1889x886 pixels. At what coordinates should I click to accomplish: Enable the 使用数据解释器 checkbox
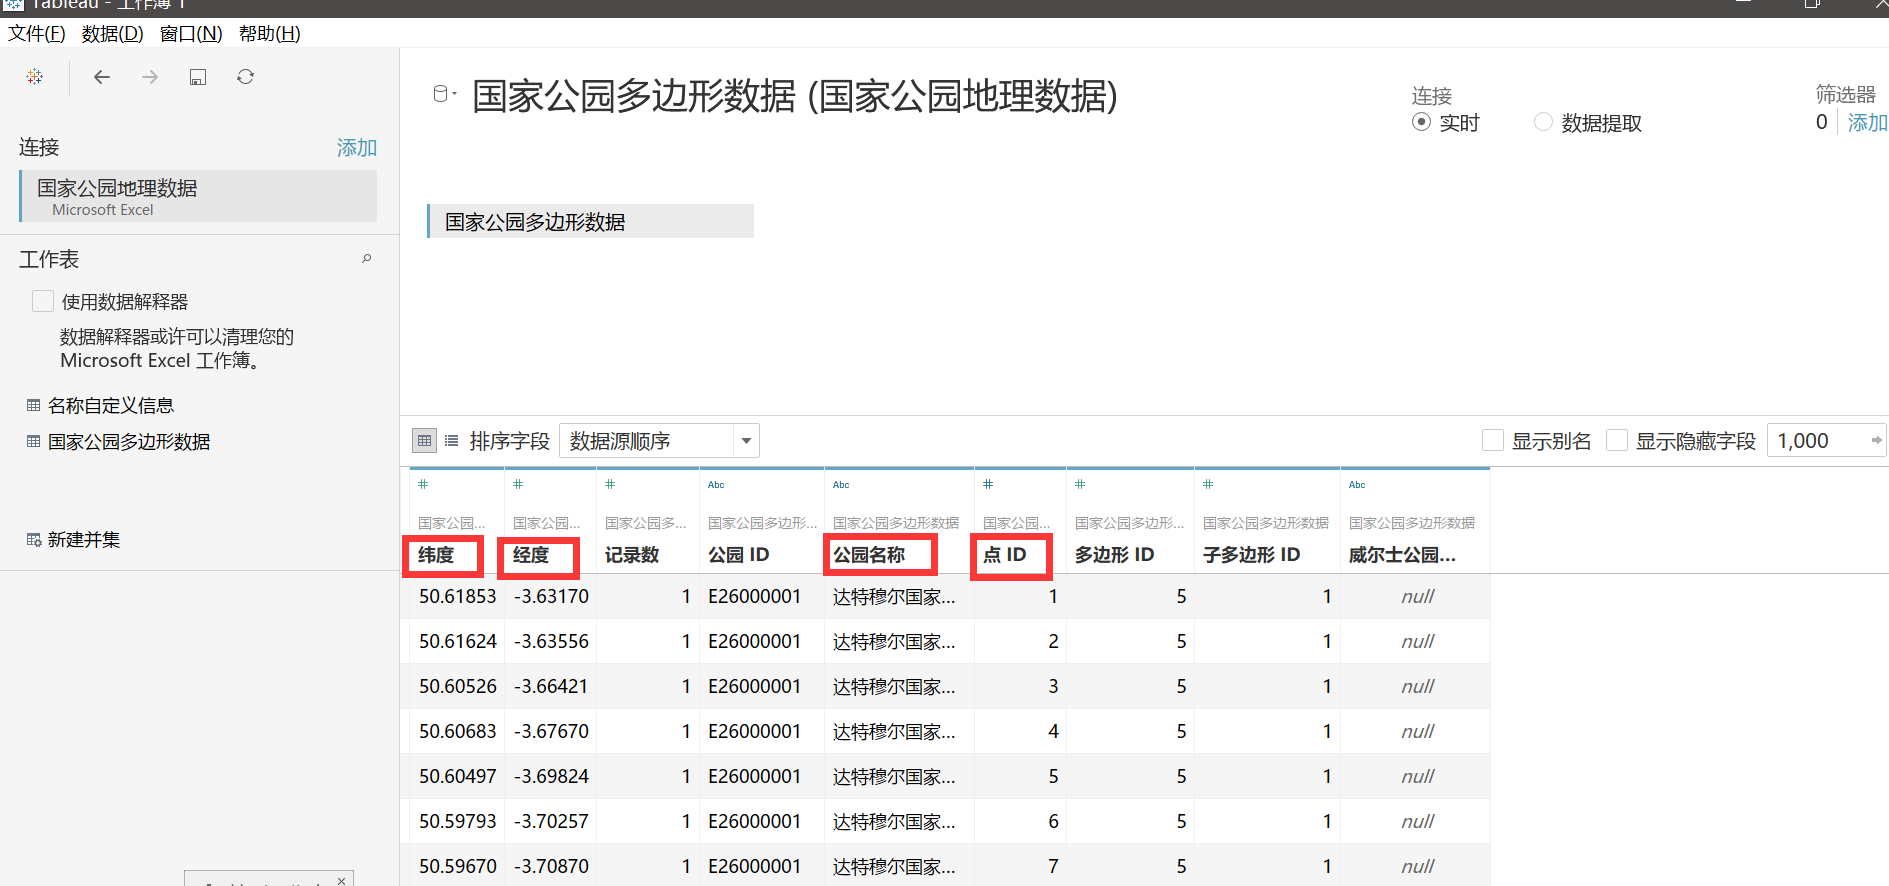point(43,301)
